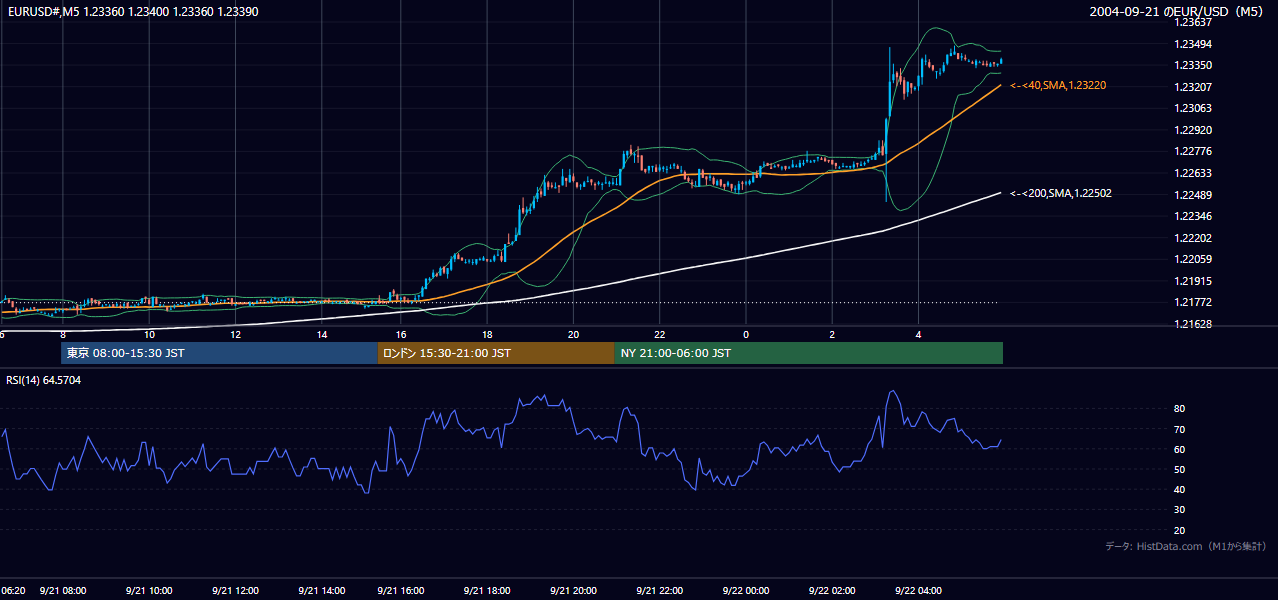Click the 9/21 18:00 time label
The image size is (1278, 600).
click(x=486, y=590)
